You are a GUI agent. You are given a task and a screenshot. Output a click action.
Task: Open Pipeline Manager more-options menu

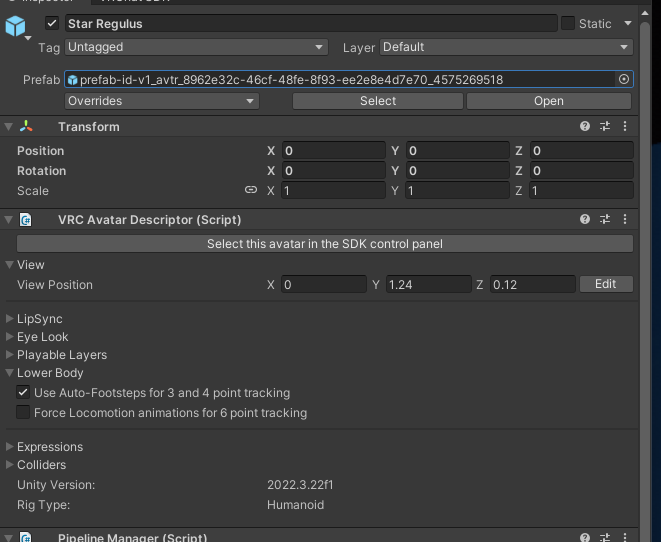click(625, 537)
